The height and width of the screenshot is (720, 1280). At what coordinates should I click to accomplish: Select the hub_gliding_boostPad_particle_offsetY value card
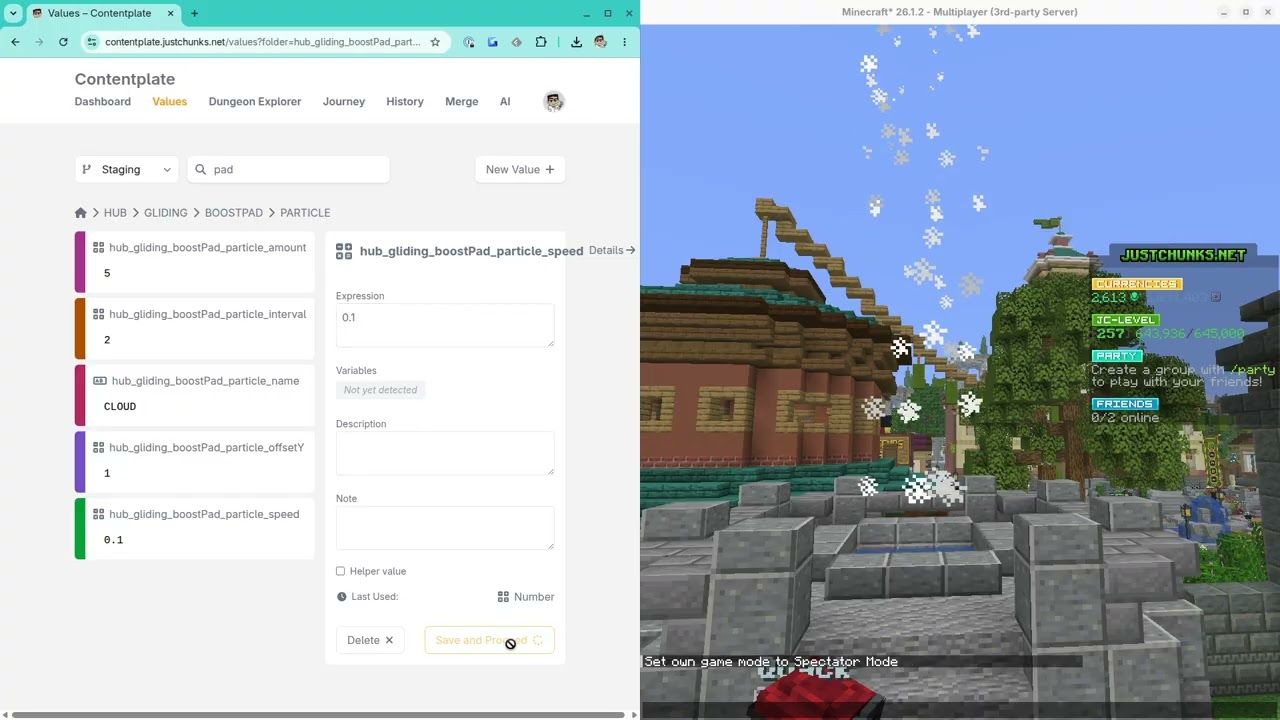pos(195,462)
